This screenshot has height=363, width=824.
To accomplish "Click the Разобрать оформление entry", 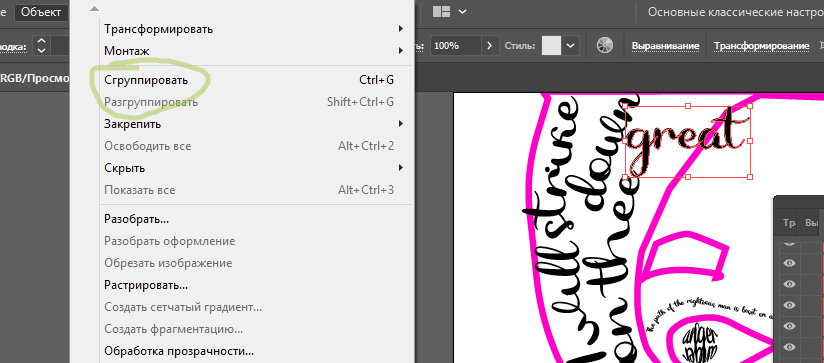I will pos(254,241).
